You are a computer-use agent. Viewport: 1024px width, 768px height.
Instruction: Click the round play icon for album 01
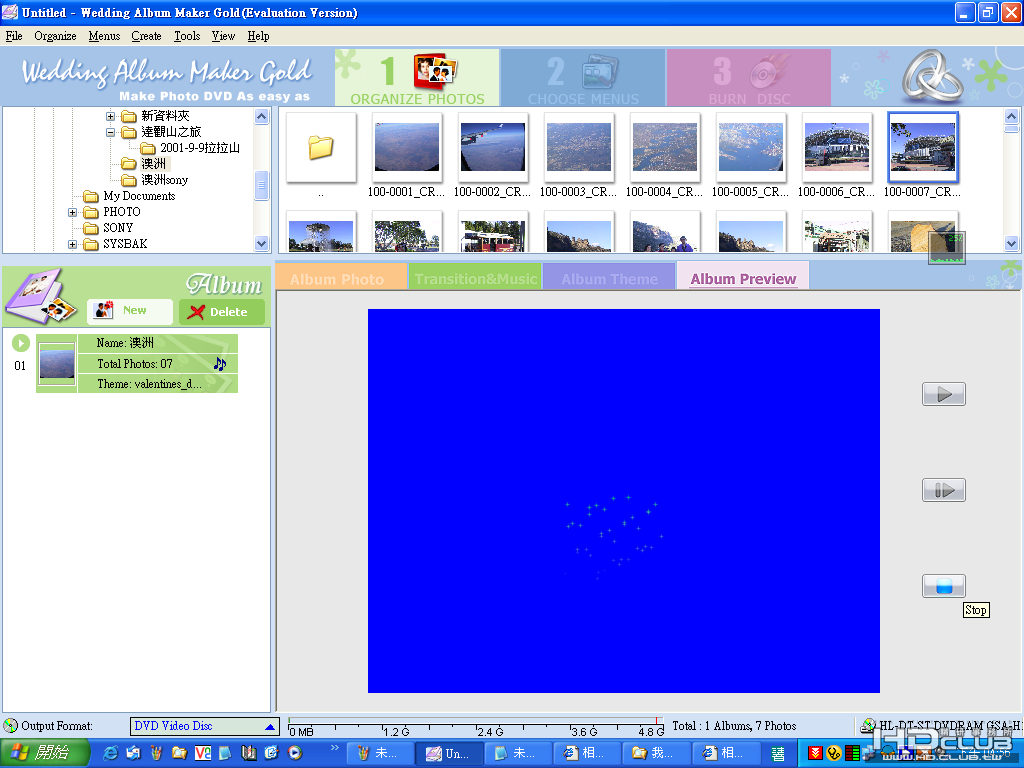[x=21, y=343]
